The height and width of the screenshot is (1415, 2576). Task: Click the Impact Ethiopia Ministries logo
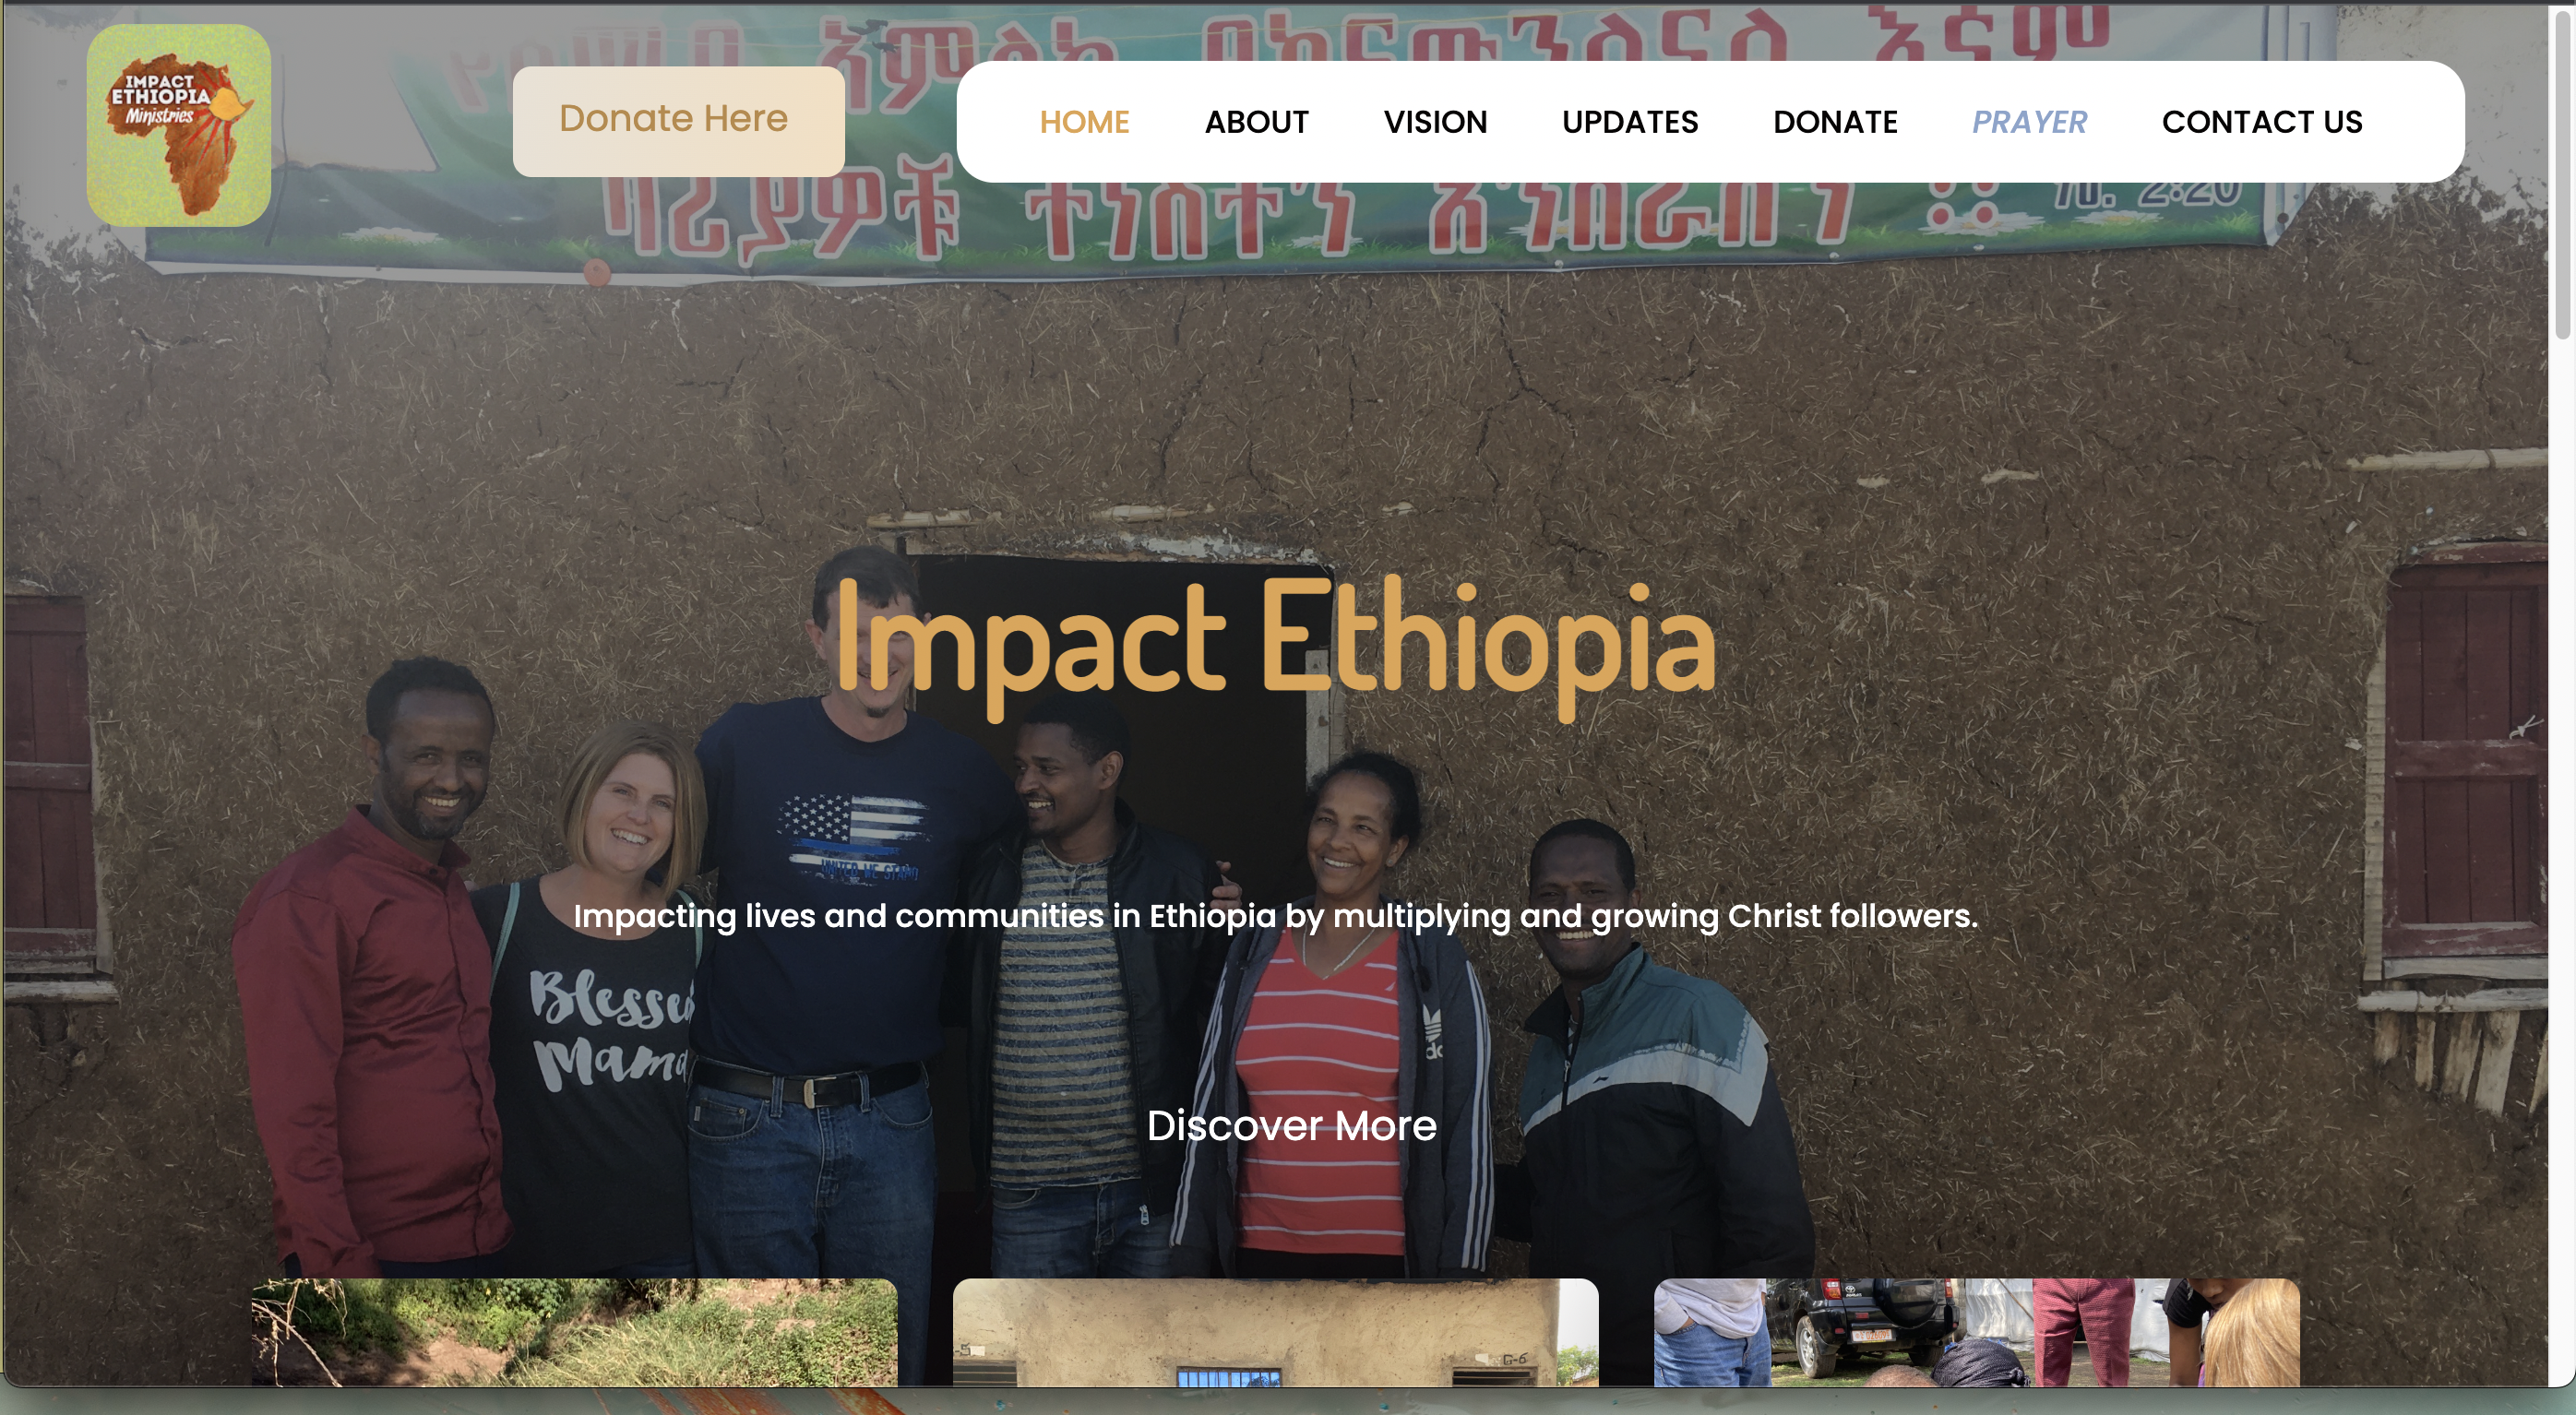click(179, 125)
